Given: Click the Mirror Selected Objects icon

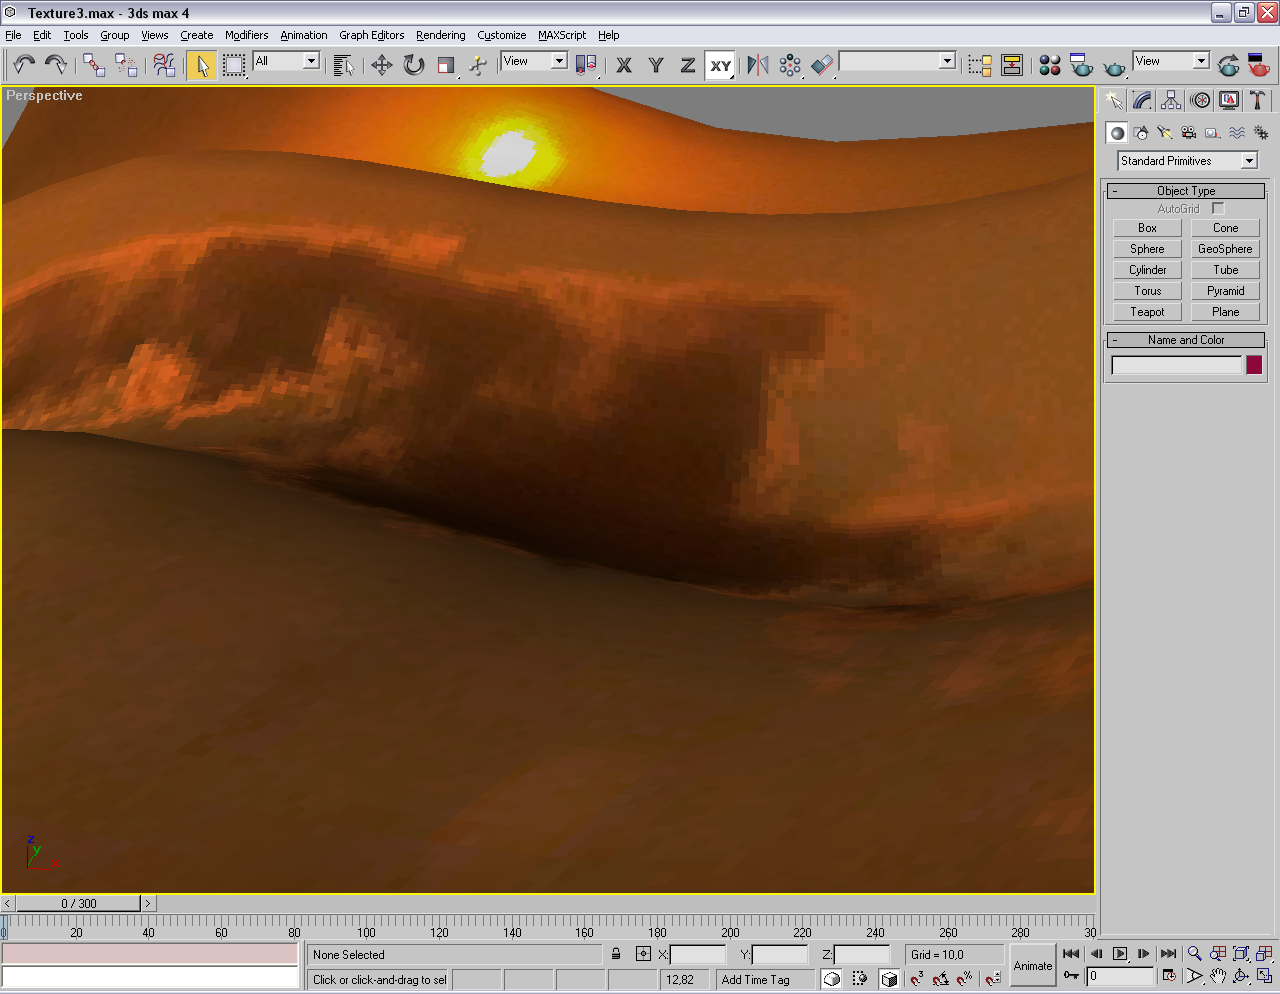Looking at the screenshot, I should pos(758,66).
